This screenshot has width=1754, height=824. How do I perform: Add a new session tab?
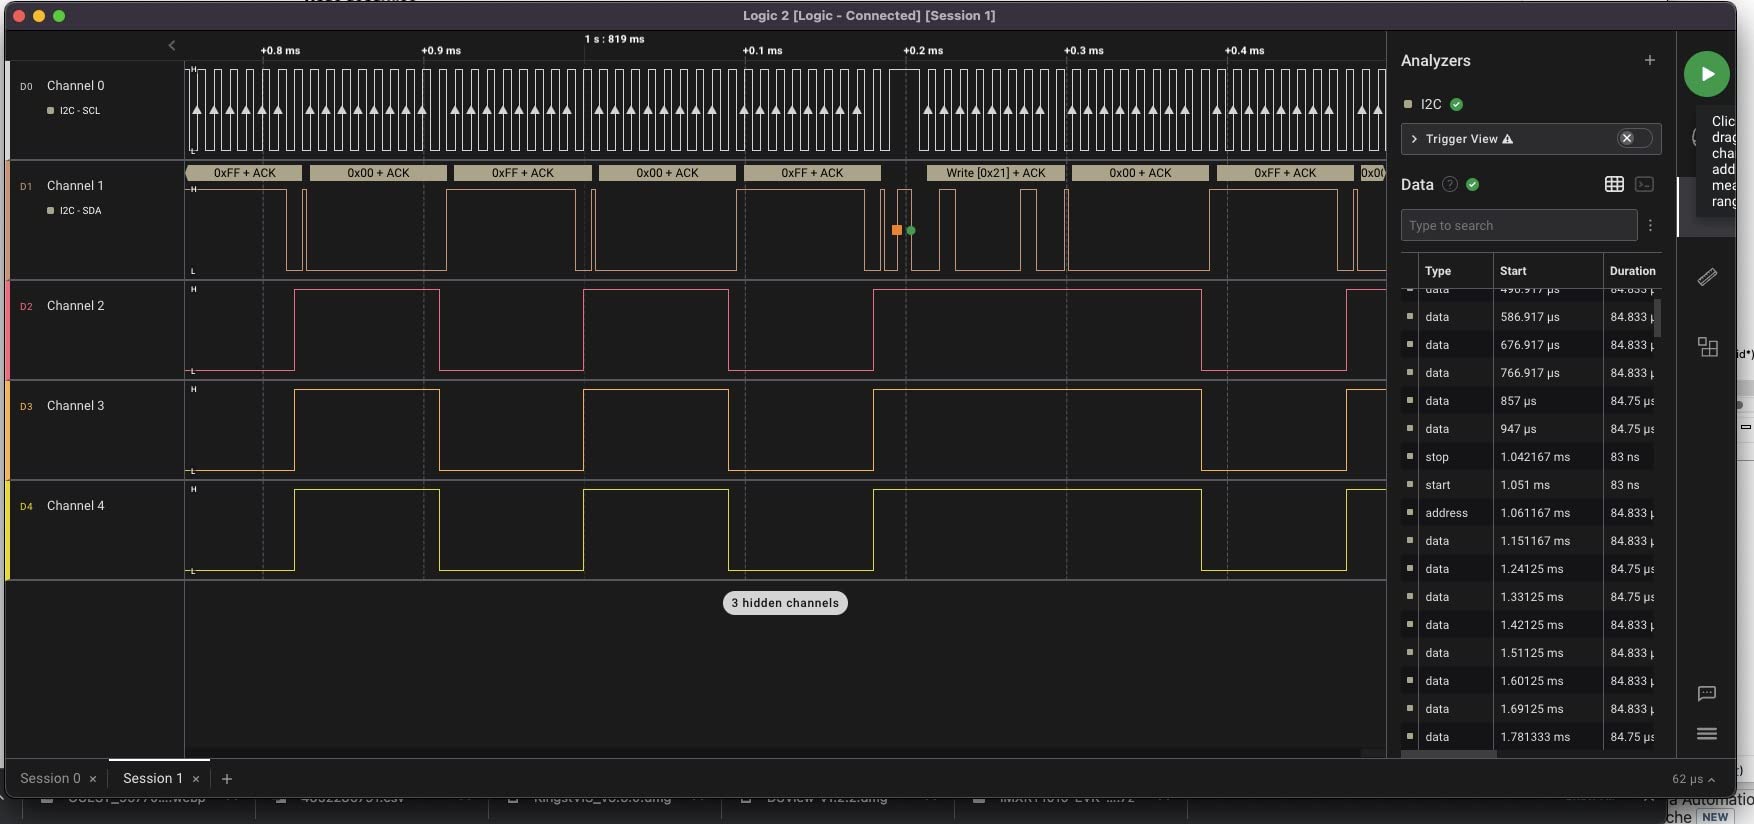(x=227, y=779)
